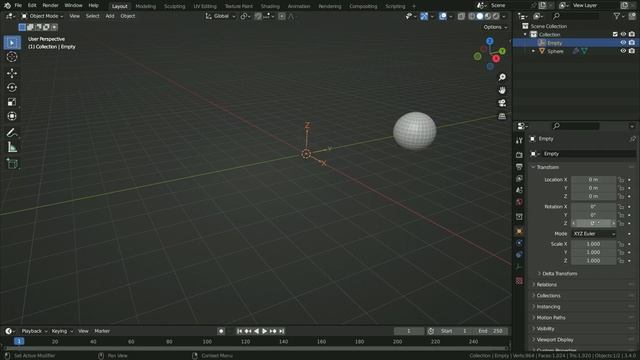
Task: Lock Scale X padlock
Action: pyautogui.click(x=621, y=244)
